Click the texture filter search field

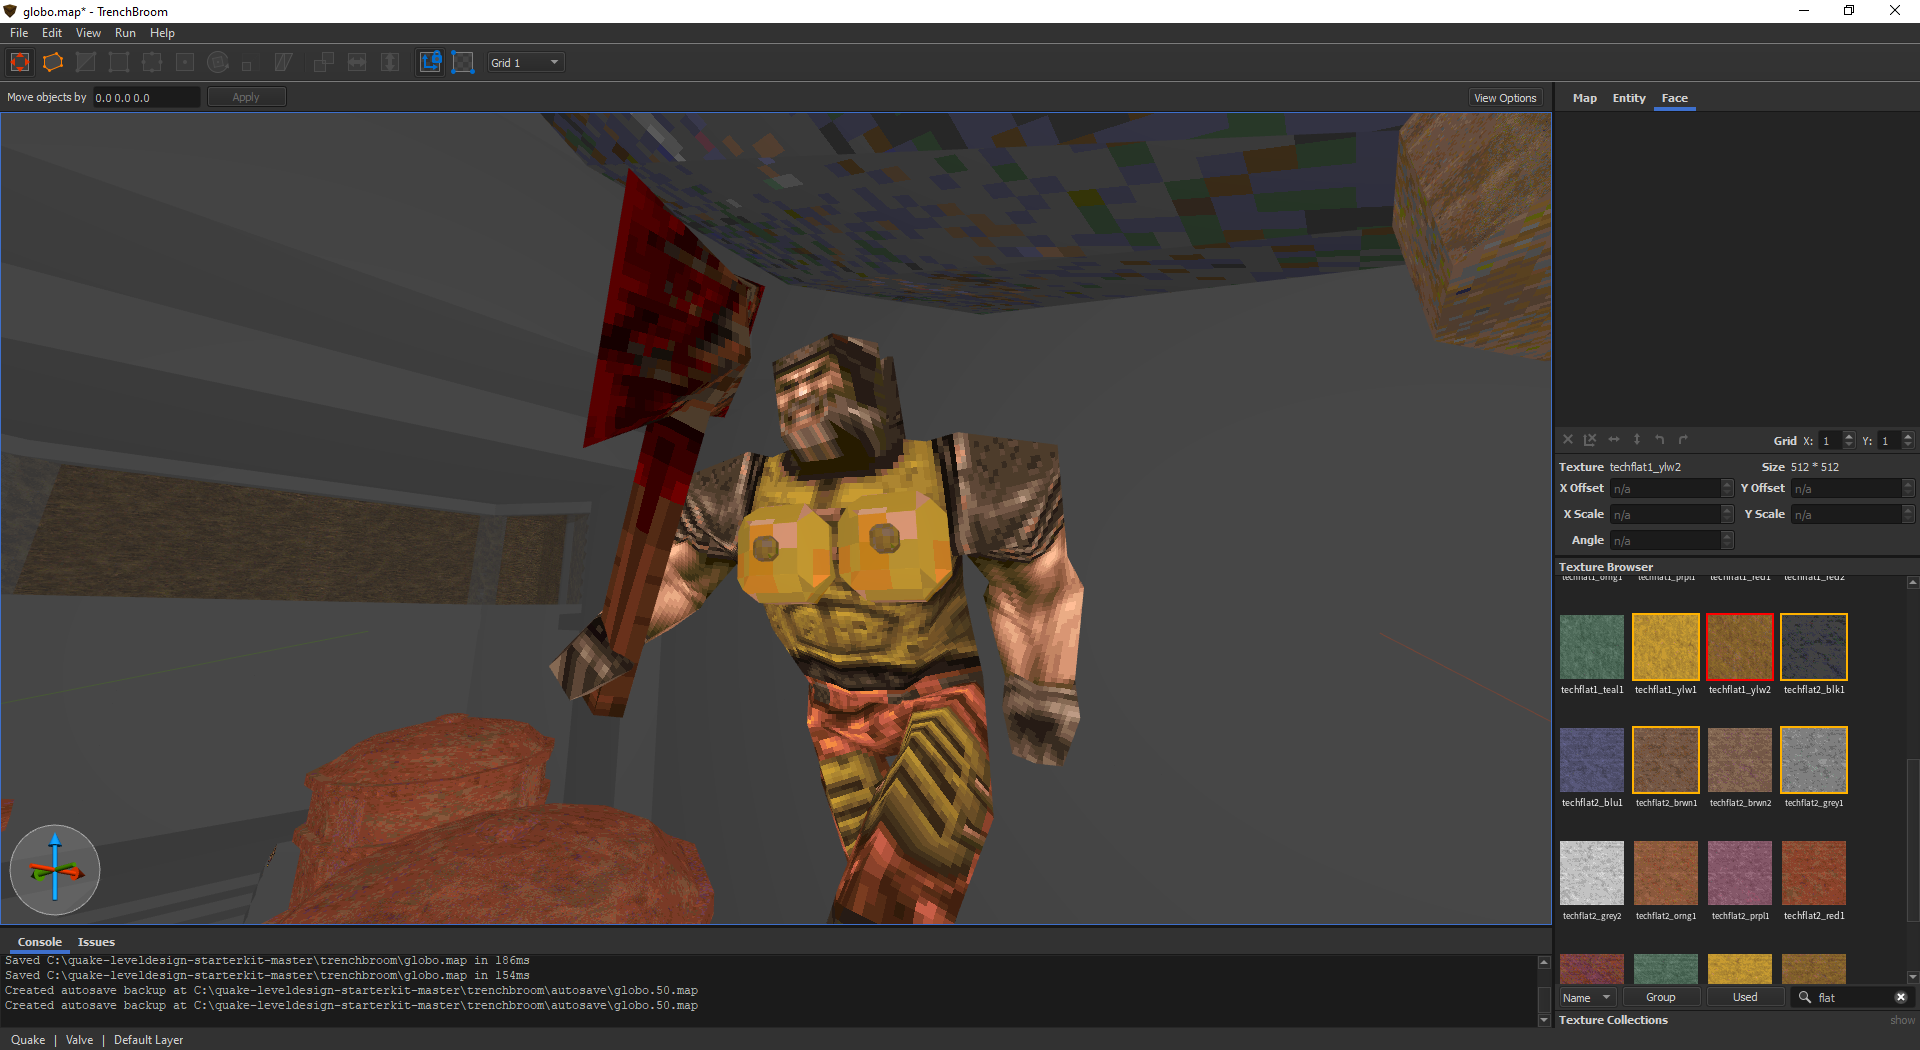point(1853,997)
